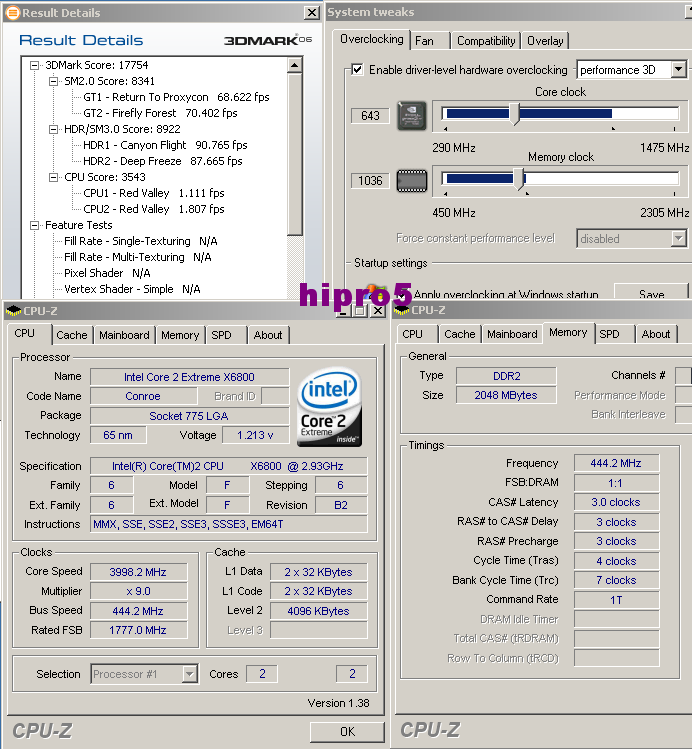Image resolution: width=692 pixels, height=749 pixels.
Task: Open About tab in right CPU-Z window
Action: click(x=656, y=334)
